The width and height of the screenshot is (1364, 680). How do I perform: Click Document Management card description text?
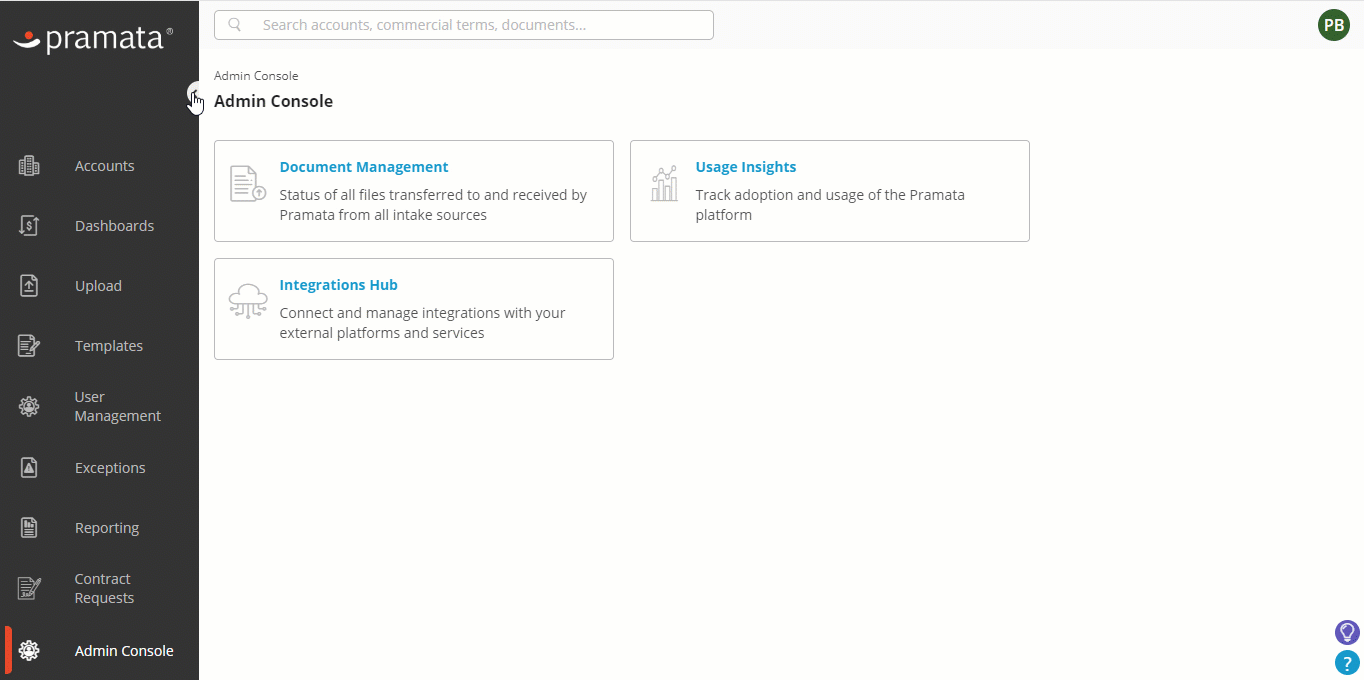(433, 205)
